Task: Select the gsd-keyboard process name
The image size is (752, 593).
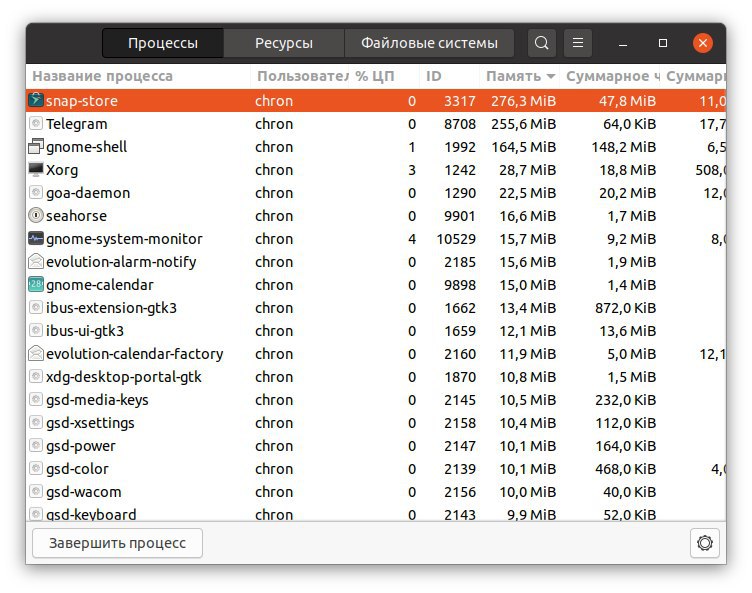Action: 91,514
